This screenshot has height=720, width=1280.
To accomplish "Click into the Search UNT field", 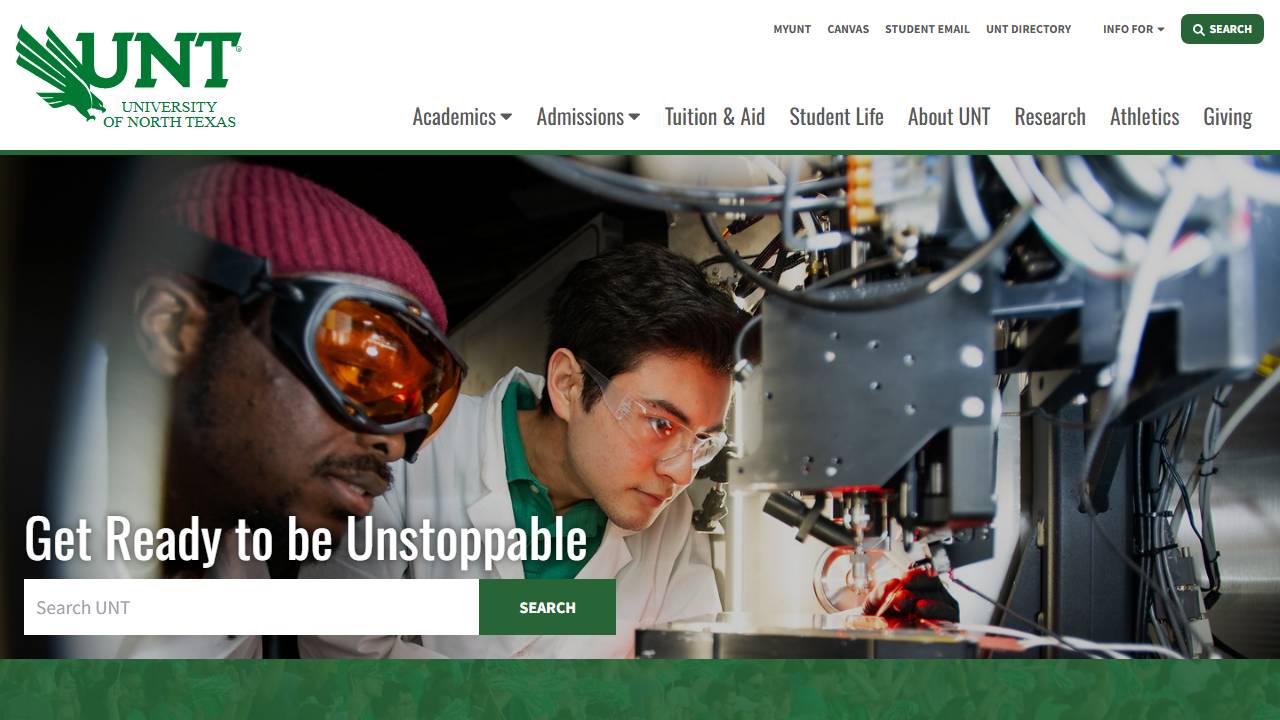I will (251, 607).
